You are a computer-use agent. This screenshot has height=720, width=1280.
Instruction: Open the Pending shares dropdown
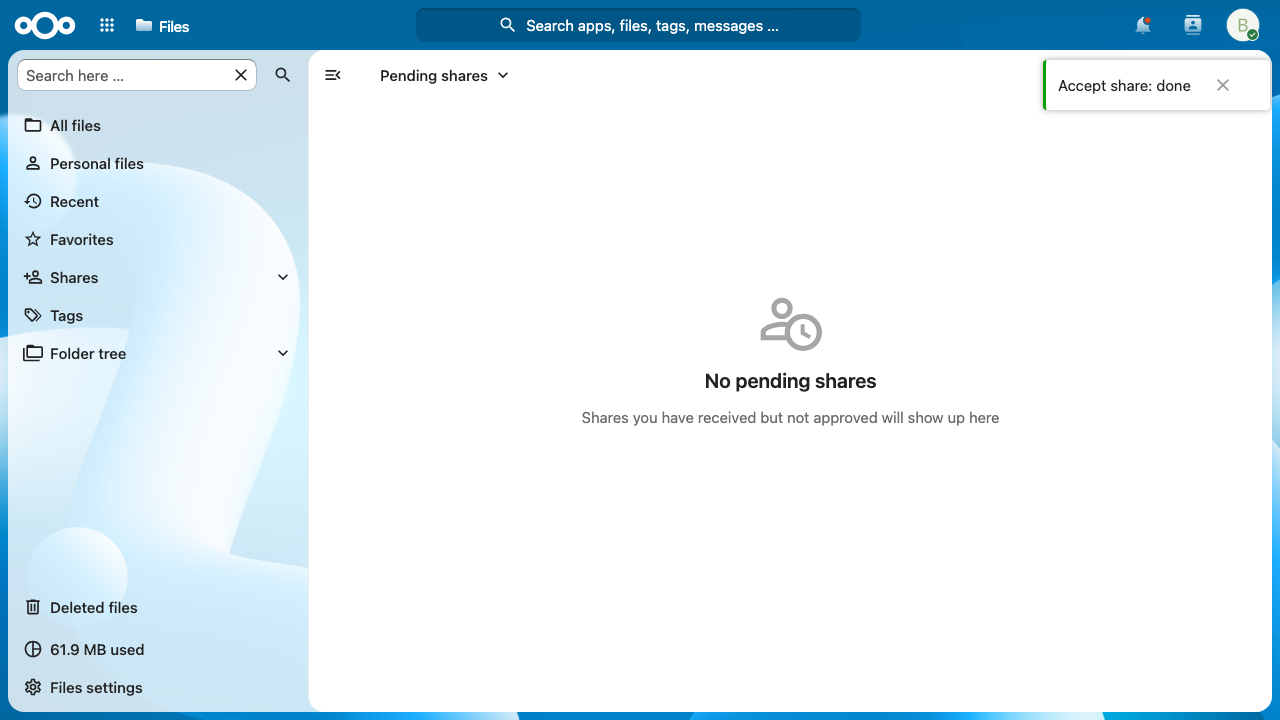[445, 75]
